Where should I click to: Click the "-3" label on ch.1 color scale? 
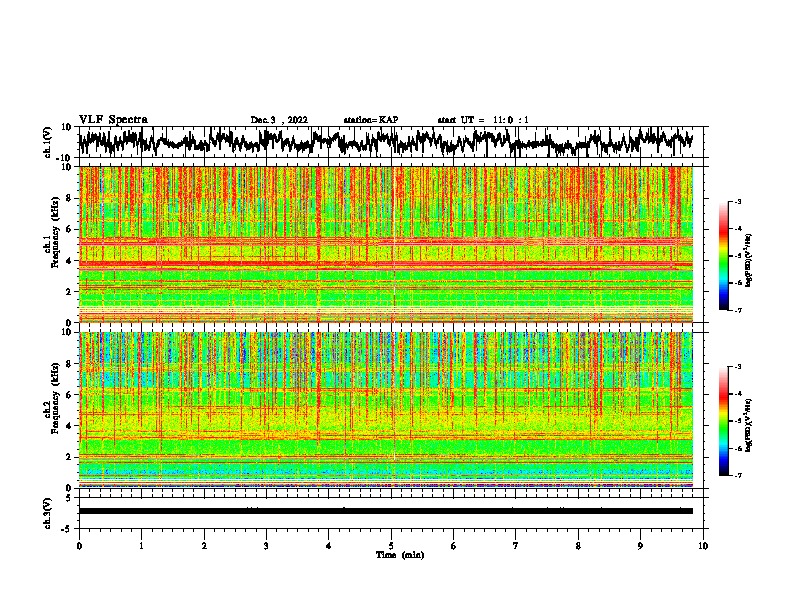tap(737, 202)
